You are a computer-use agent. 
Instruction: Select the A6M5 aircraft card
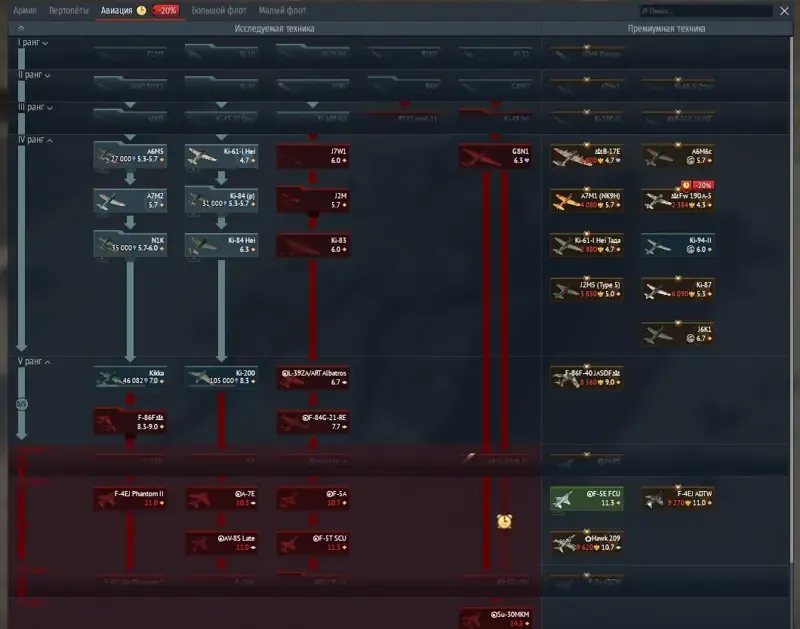point(130,156)
